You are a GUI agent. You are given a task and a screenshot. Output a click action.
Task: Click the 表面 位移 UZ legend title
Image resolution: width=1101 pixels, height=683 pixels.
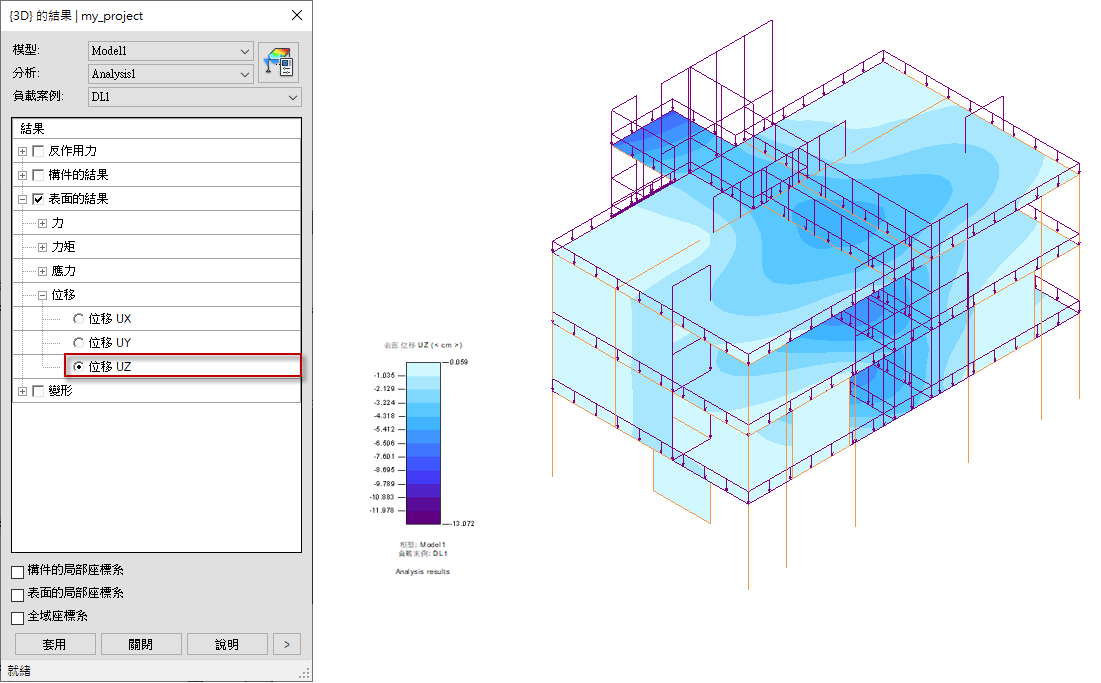(423, 345)
